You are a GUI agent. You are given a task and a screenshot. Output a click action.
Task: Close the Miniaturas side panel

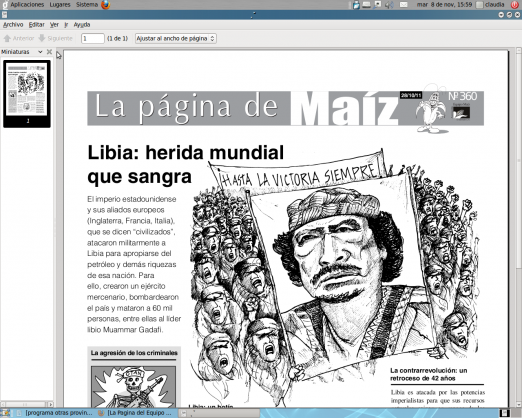[49, 52]
